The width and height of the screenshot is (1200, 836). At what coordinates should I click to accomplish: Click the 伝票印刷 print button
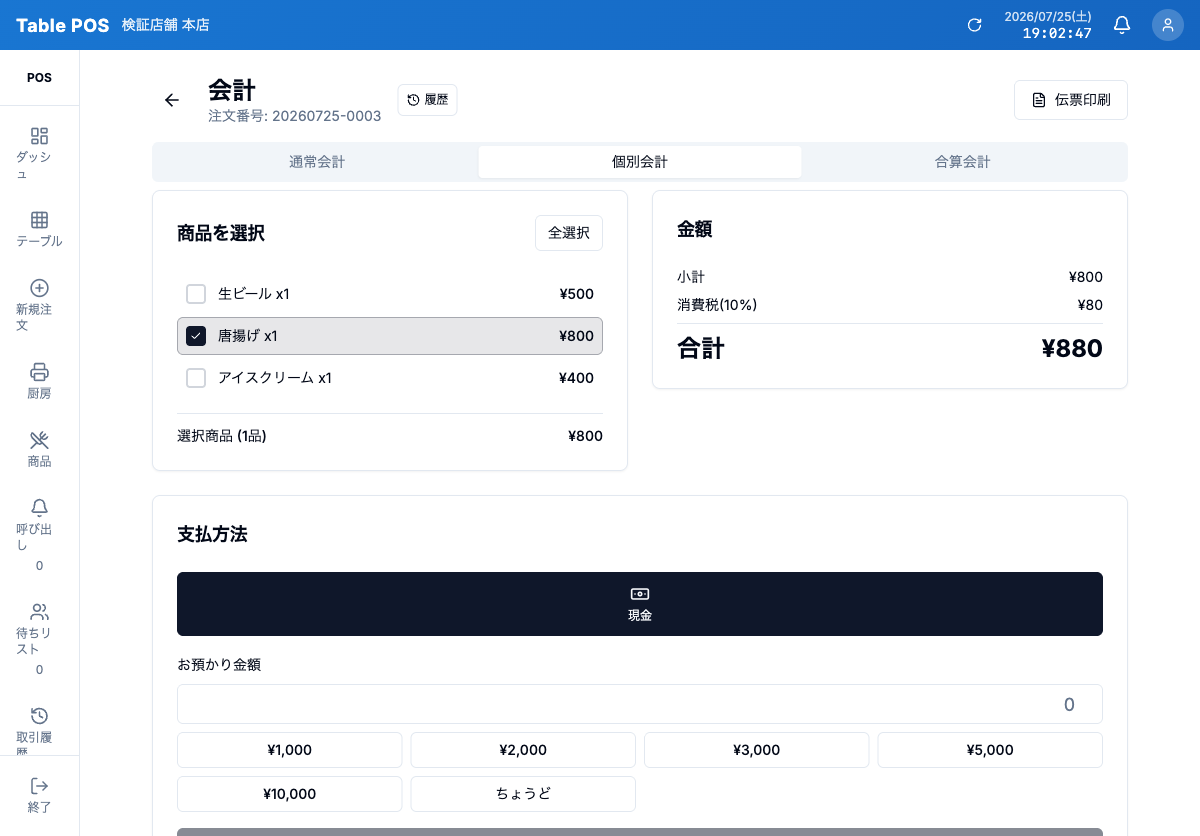(x=1071, y=100)
